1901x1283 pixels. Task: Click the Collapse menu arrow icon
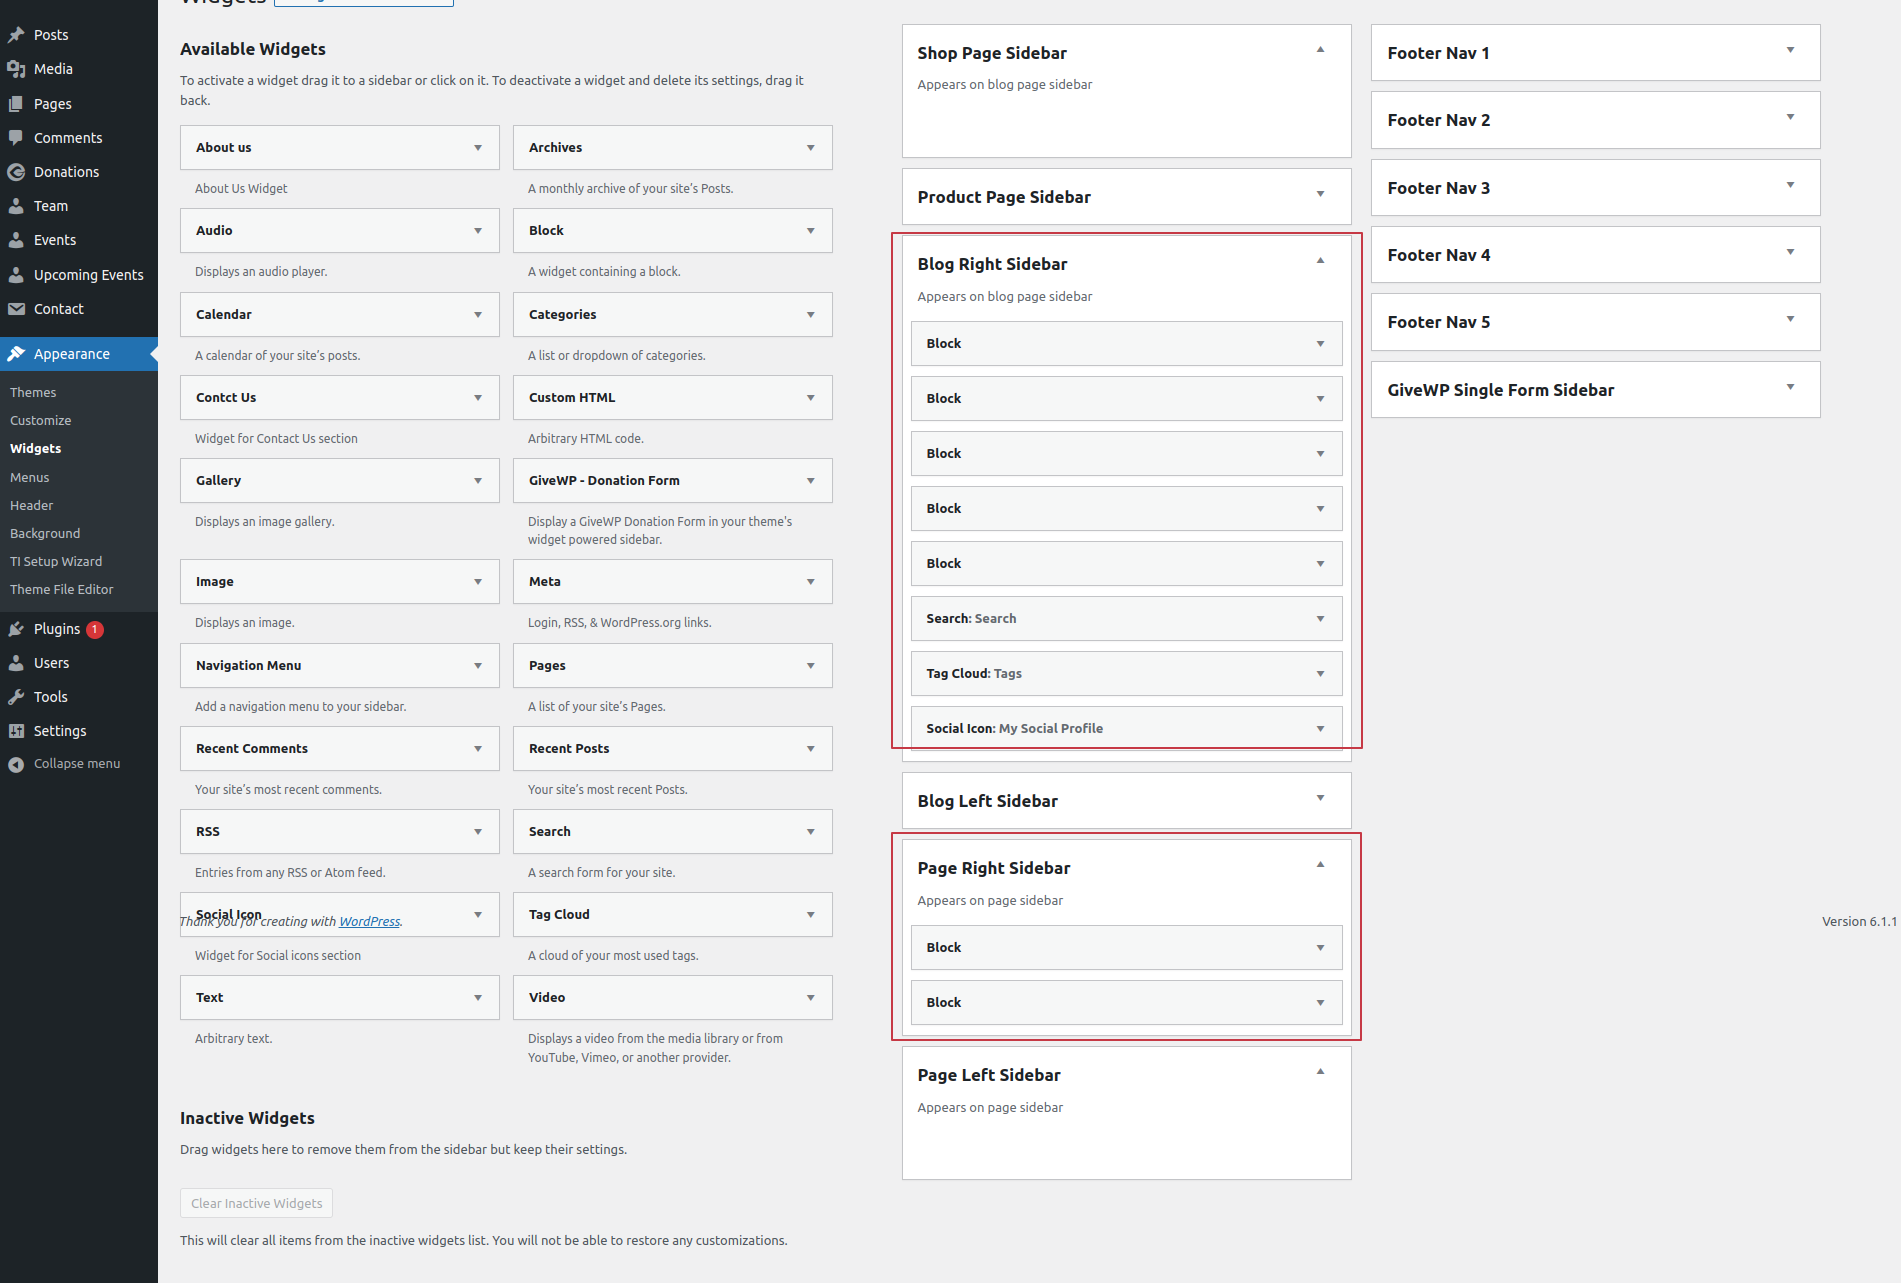[x=16, y=764]
